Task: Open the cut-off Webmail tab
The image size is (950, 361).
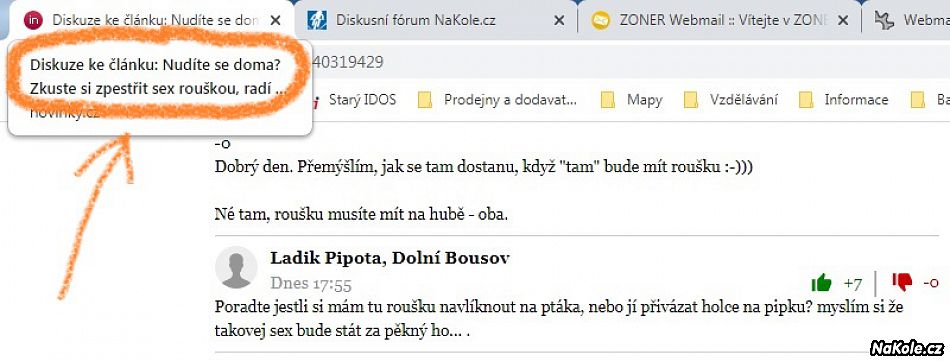Action: 907,21
